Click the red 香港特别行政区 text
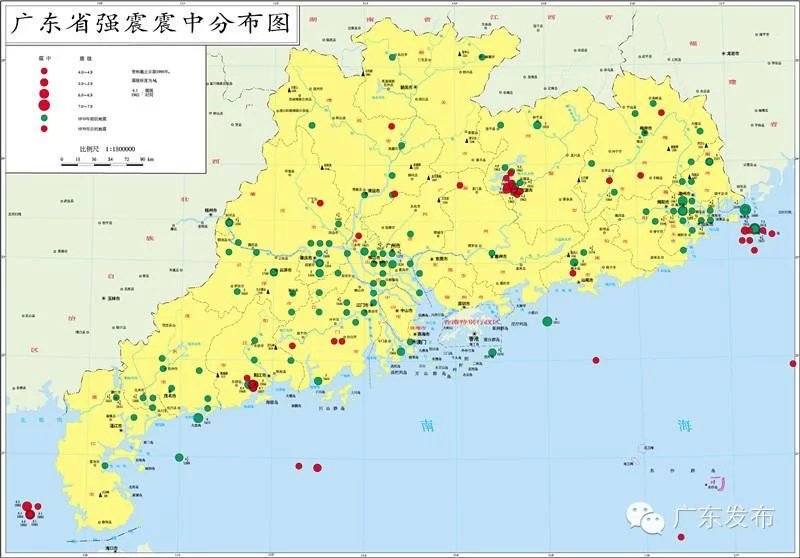Screen dimensions: 800x558 pyautogui.click(x=471, y=322)
